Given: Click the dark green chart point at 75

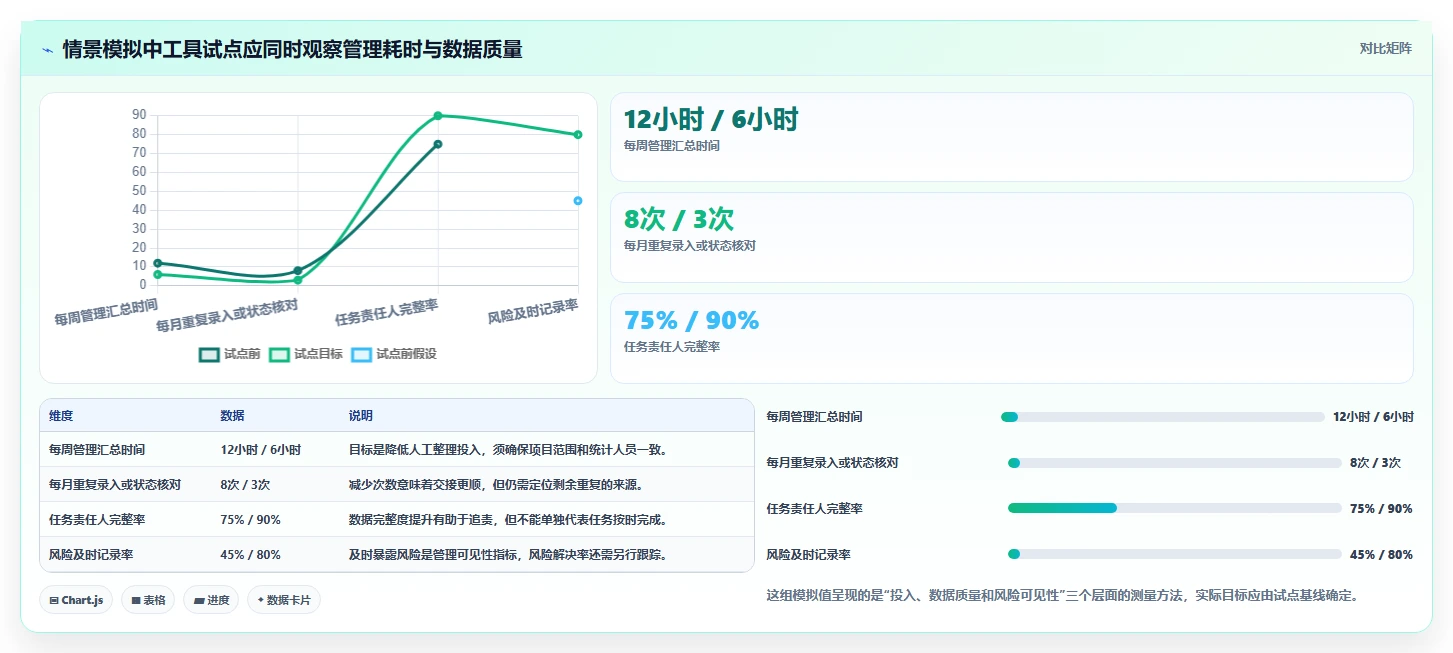Looking at the screenshot, I should click(438, 144).
